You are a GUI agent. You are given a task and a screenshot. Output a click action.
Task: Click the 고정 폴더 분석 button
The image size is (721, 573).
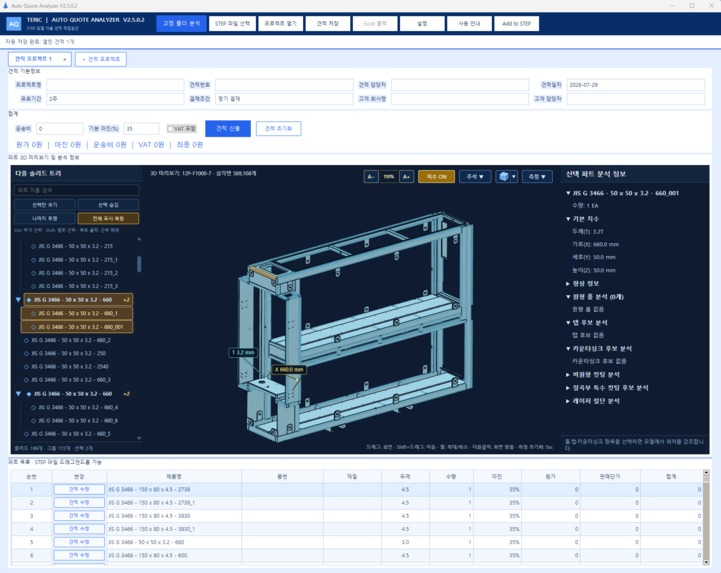coord(181,23)
